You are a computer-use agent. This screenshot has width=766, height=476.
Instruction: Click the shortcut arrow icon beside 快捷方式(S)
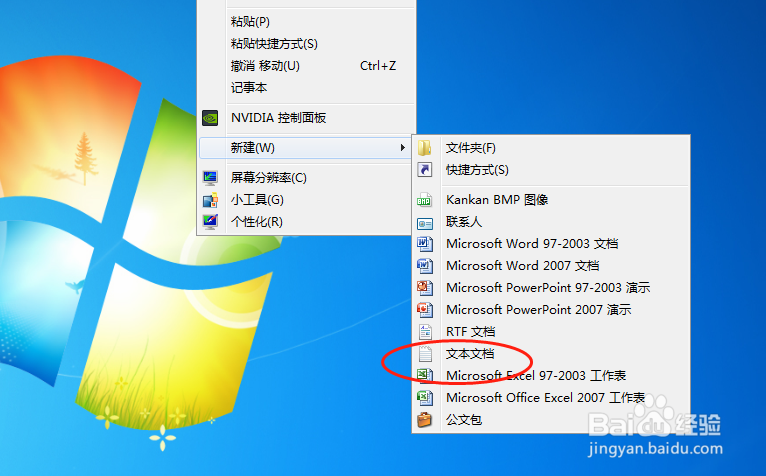(x=425, y=170)
